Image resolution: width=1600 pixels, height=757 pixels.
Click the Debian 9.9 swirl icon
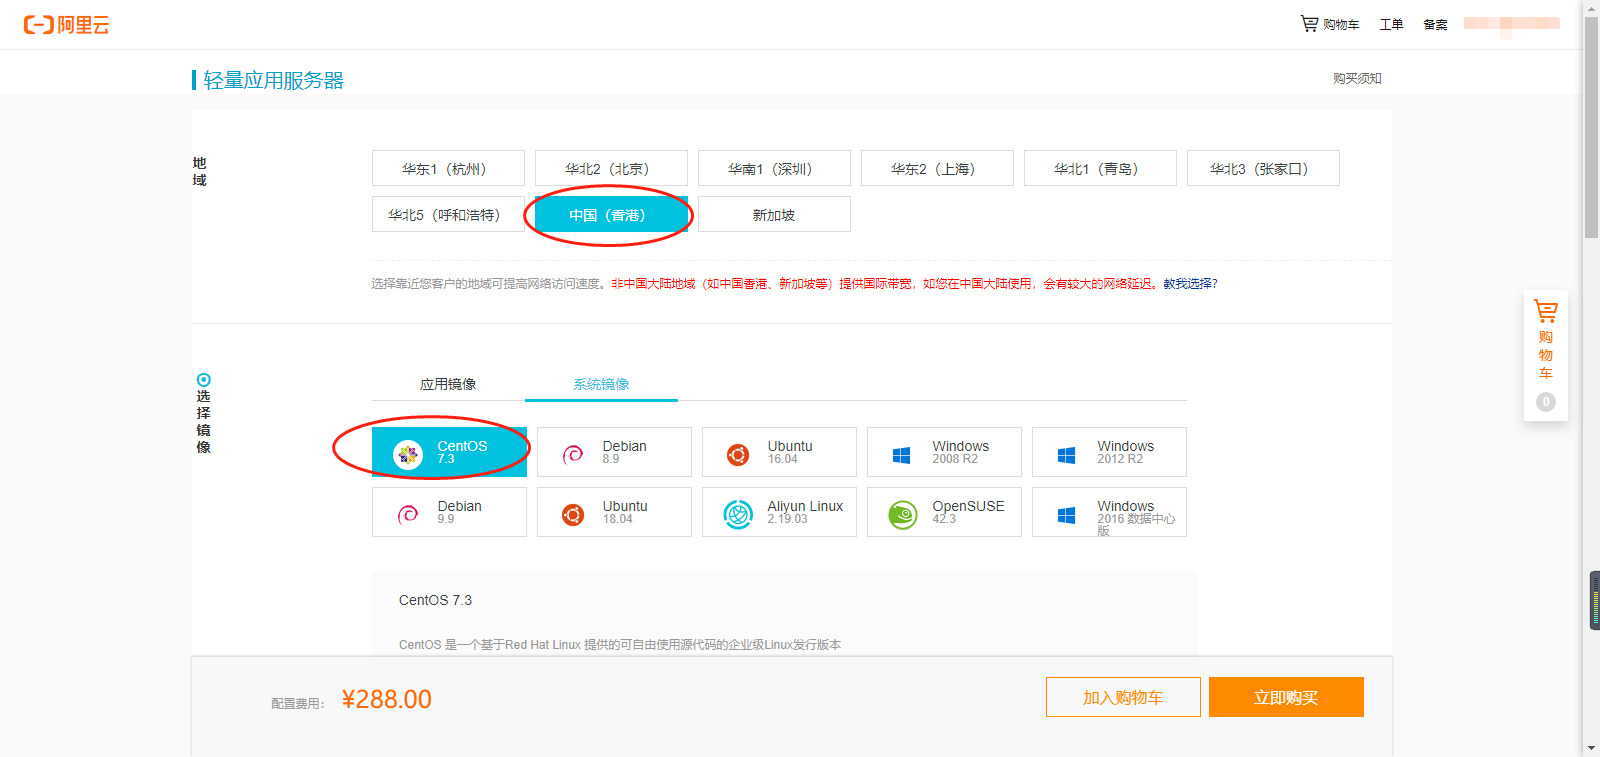point(408,515)
